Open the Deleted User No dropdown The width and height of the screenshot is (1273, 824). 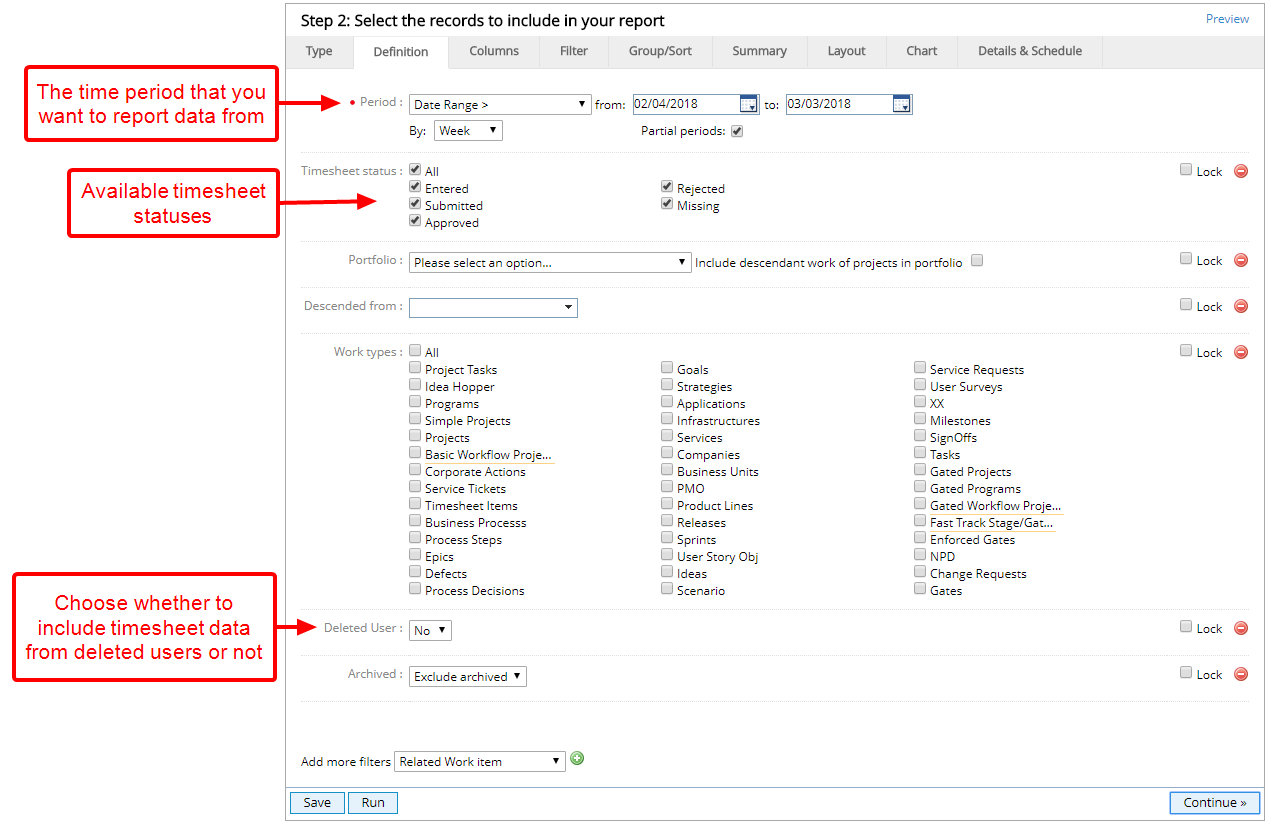pos(430,630)
